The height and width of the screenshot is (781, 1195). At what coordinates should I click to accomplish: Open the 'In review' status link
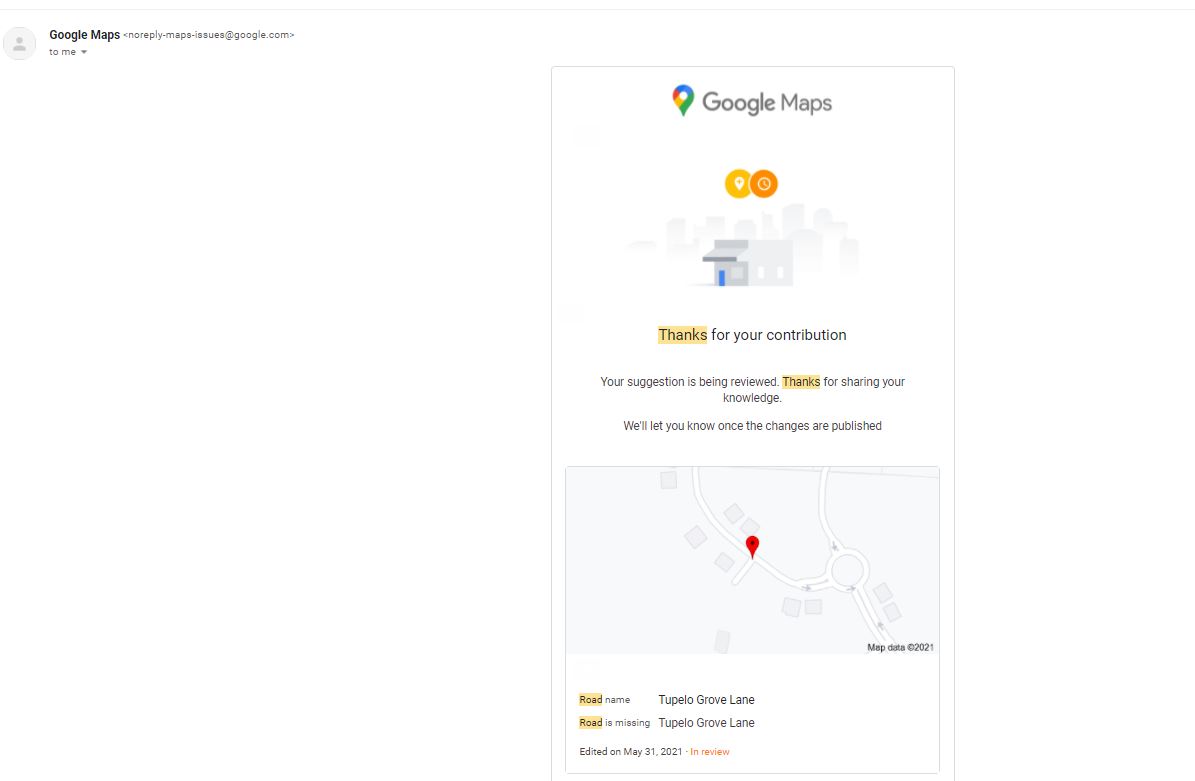pos(710,751)
